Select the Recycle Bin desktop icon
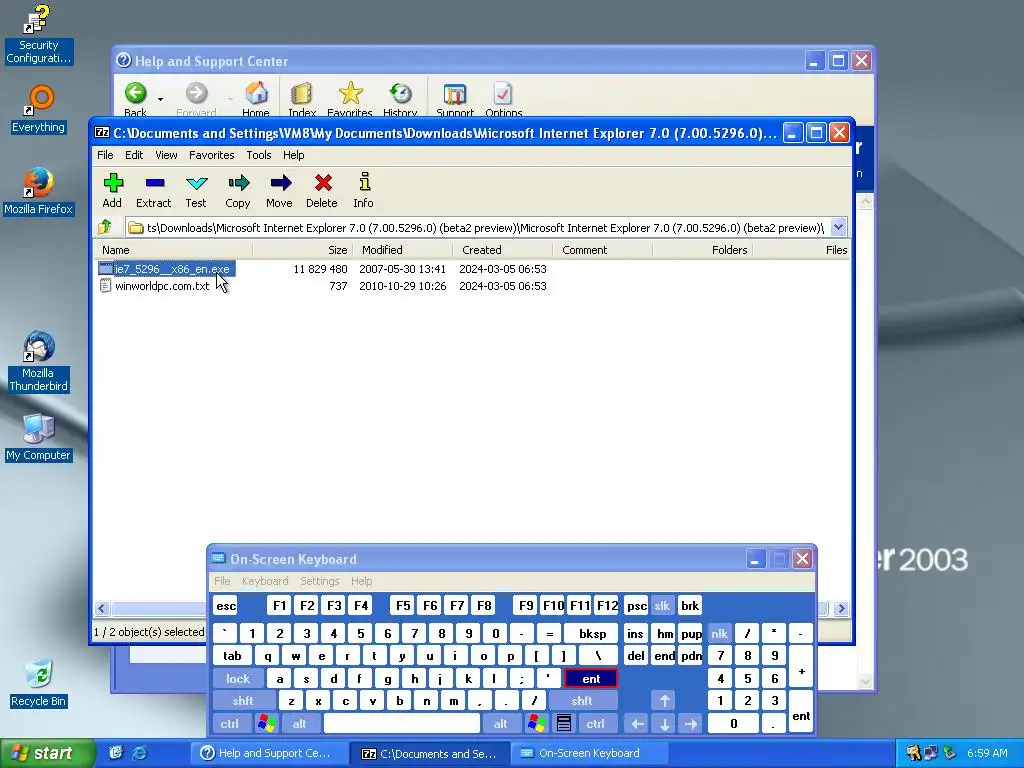 tap(39, 683)
